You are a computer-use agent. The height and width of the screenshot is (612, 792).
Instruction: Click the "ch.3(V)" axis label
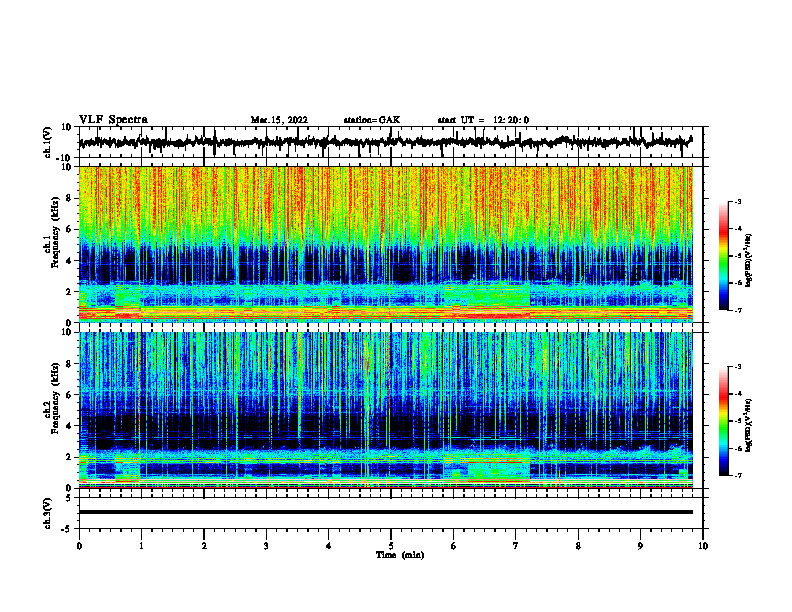[48, 513]
